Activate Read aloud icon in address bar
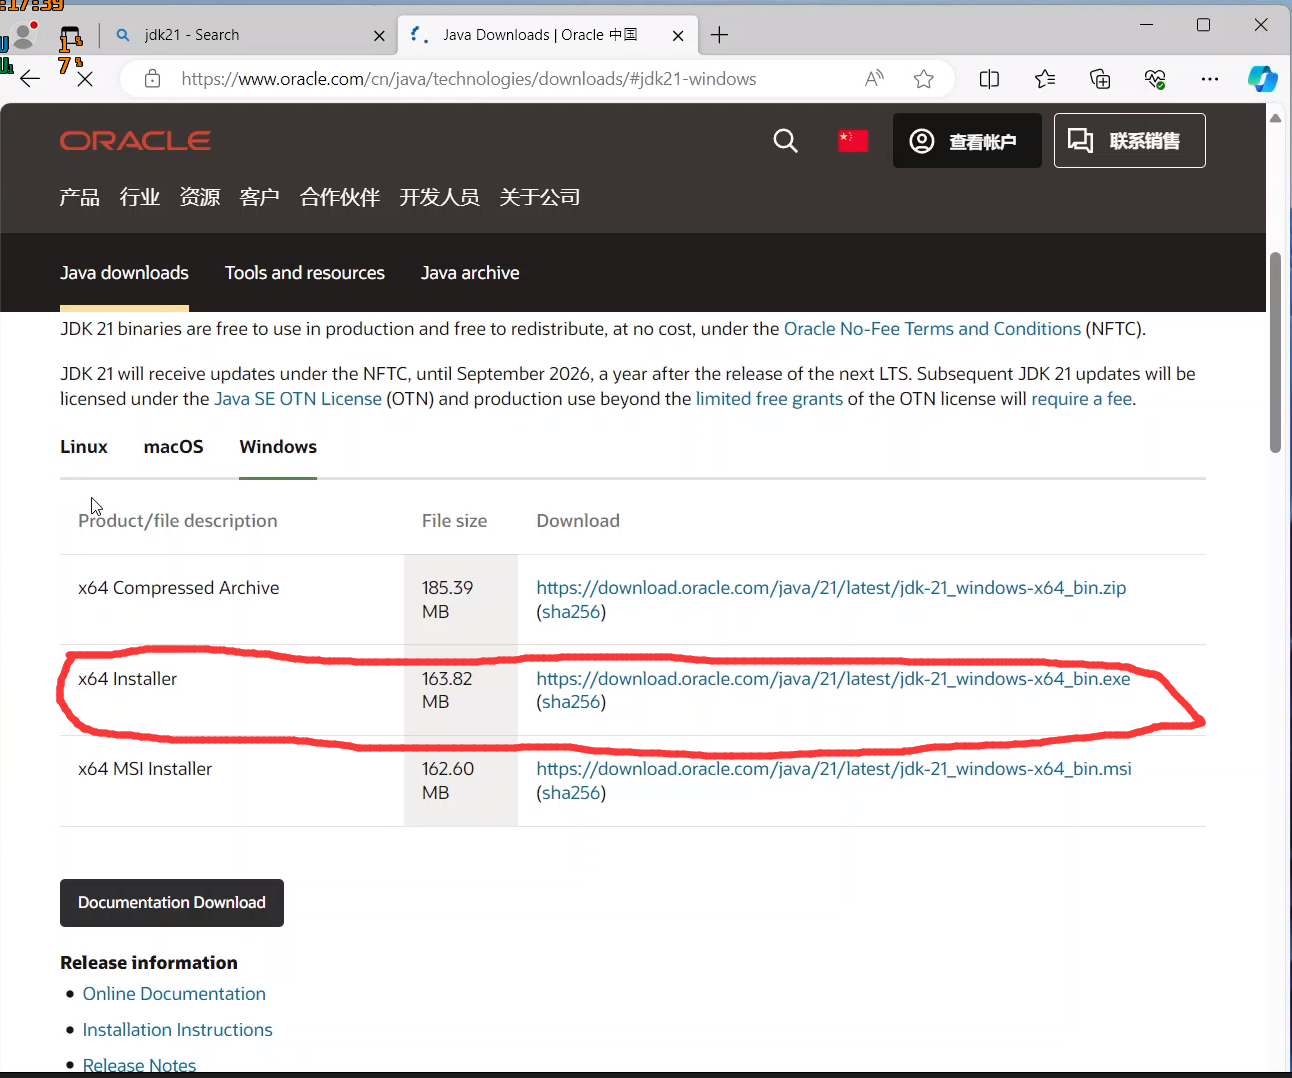Viewport: 1292px width, 1078px height. pos(874,78)
